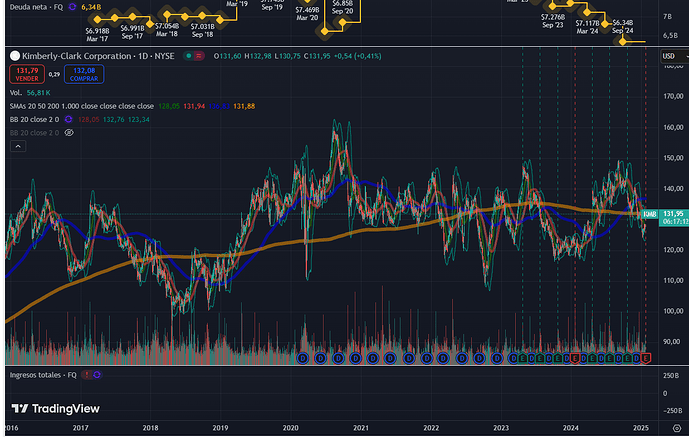This screenshot has height=437, width=689.
Task: Click the green market status dot
Action: point(189,56)
